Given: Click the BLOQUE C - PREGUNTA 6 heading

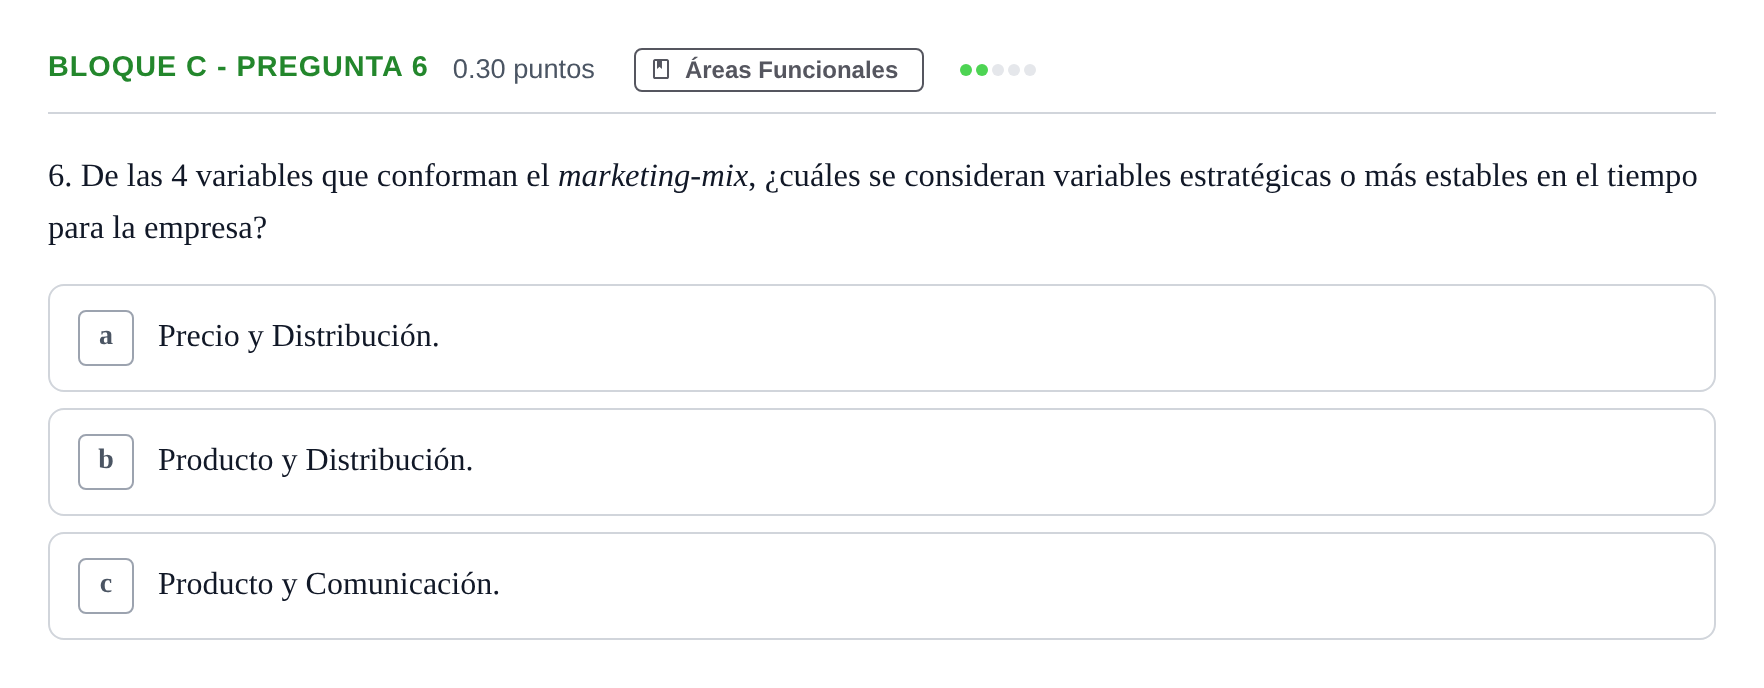Looking at the screenshot, I should point(238,67).
